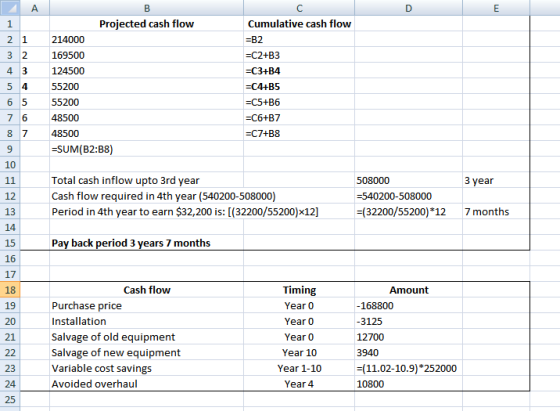Select cell B8 with 48500
The width and height of the screenshot is (560, 411).
pyautogui.click(x=146, y=133)
